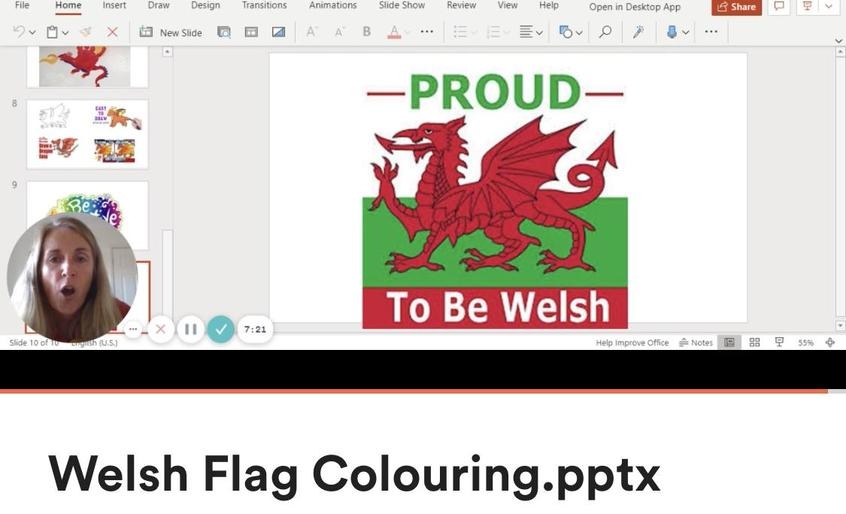The width and height of the screenshot is (846, 514).
Task: Click the Duplicate Slide icon next to New Slide
Action: (x=224, y=32)
